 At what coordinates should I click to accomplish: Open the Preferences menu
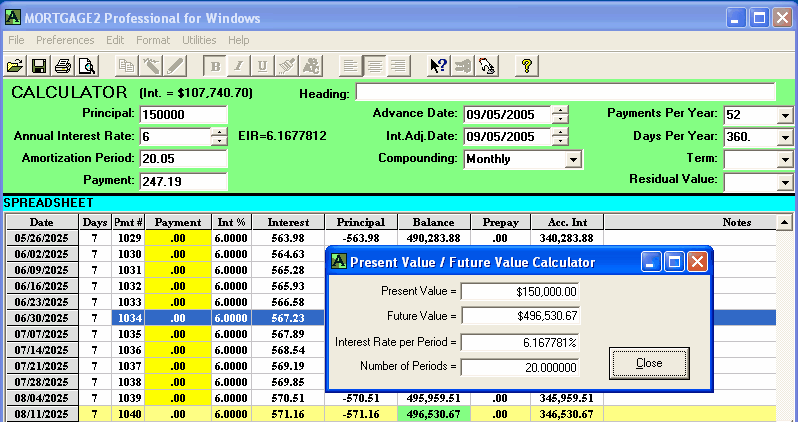(x=65, y=40)
